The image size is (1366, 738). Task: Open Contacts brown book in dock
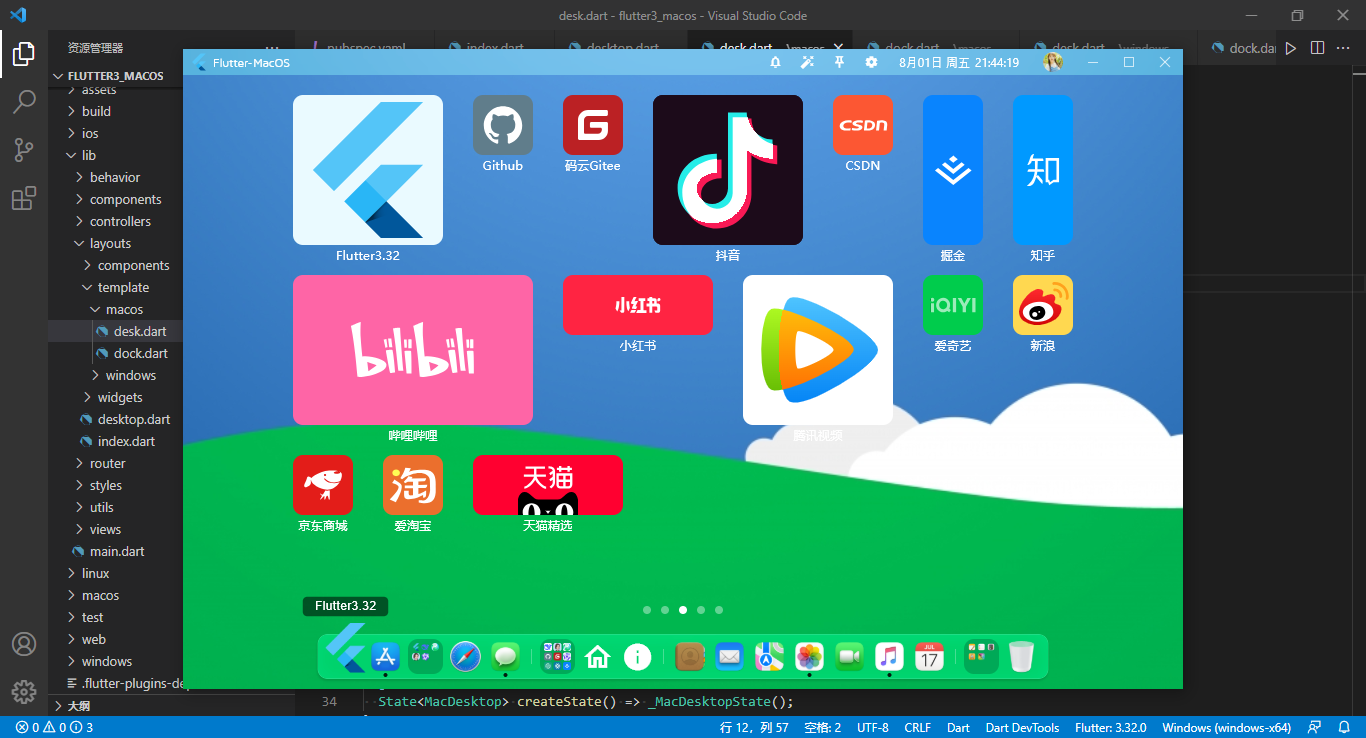[690, 657]
